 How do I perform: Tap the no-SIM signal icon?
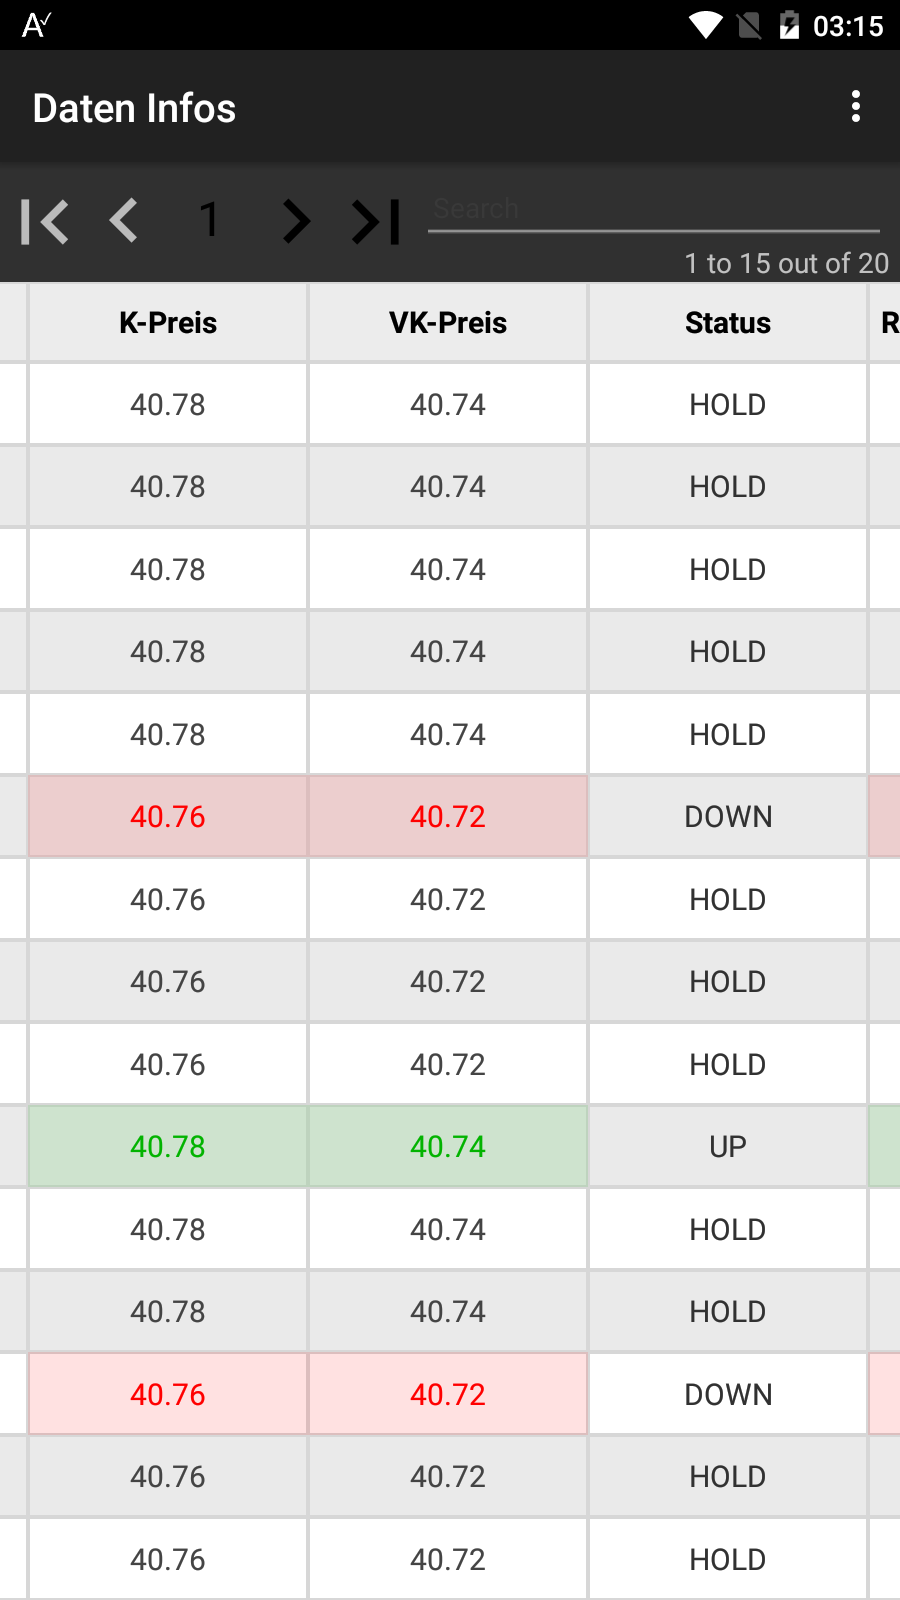click(748, 25)
